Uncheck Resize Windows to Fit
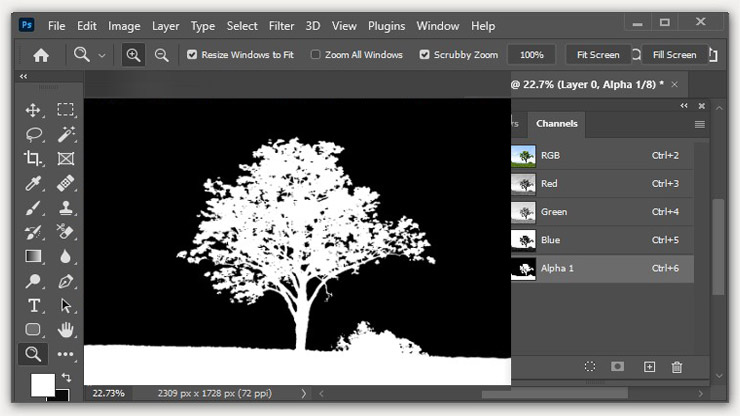The image size is (740, 416). pos(192,55)
